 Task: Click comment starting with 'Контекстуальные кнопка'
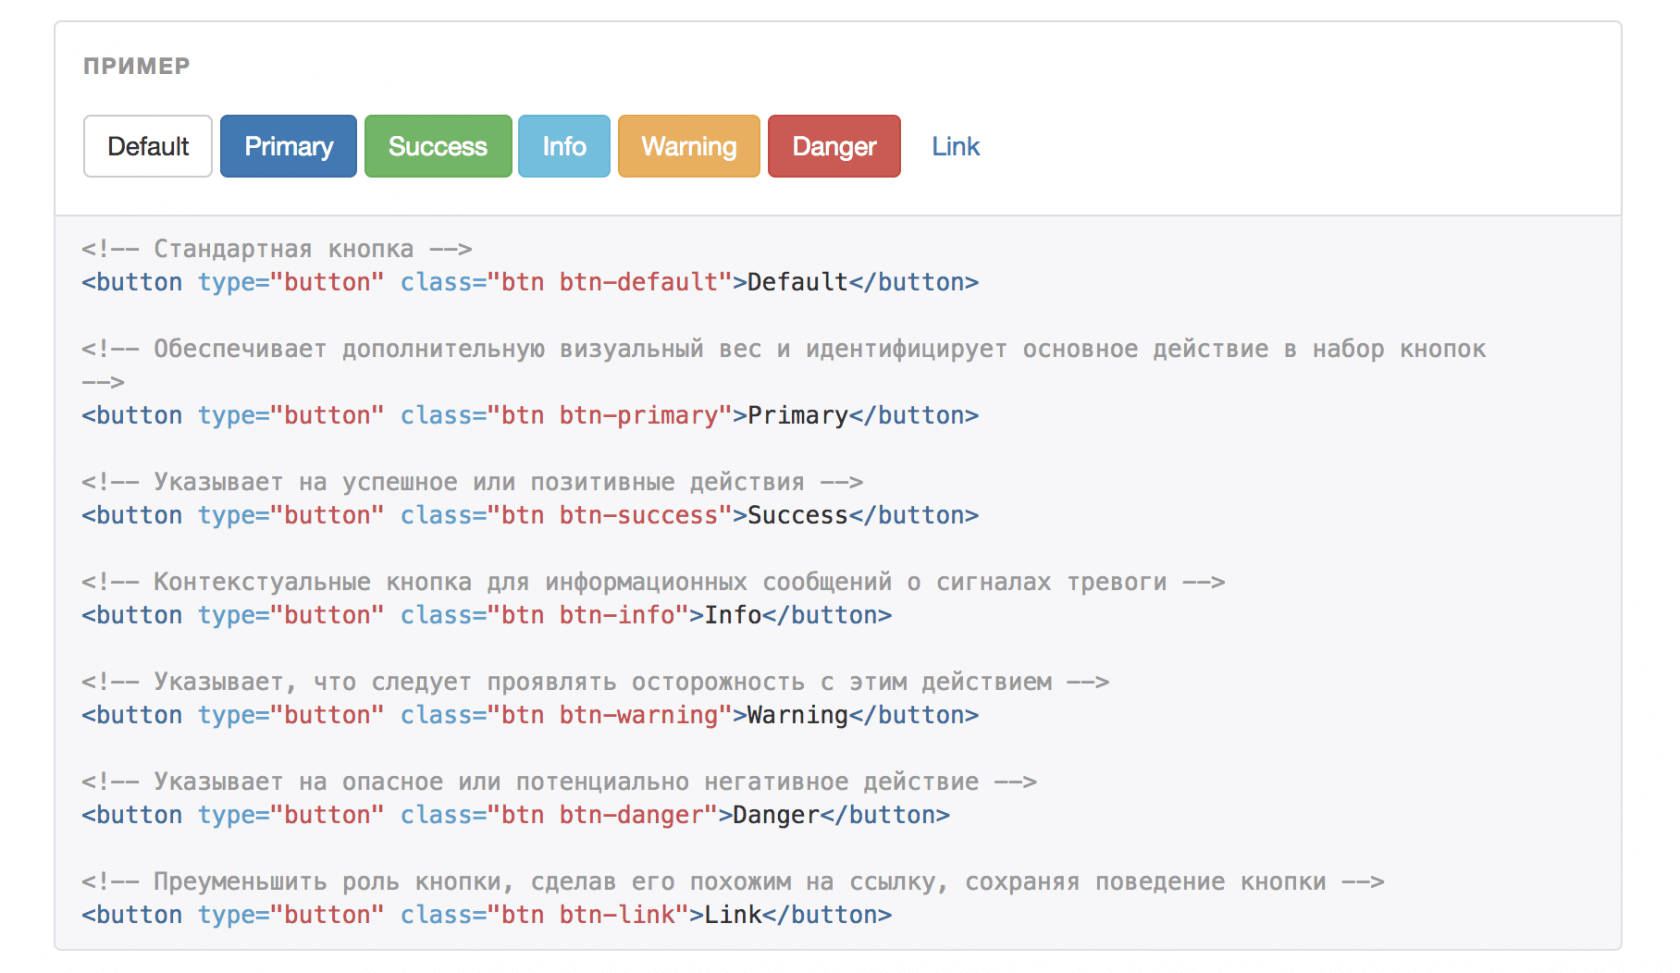653,582
